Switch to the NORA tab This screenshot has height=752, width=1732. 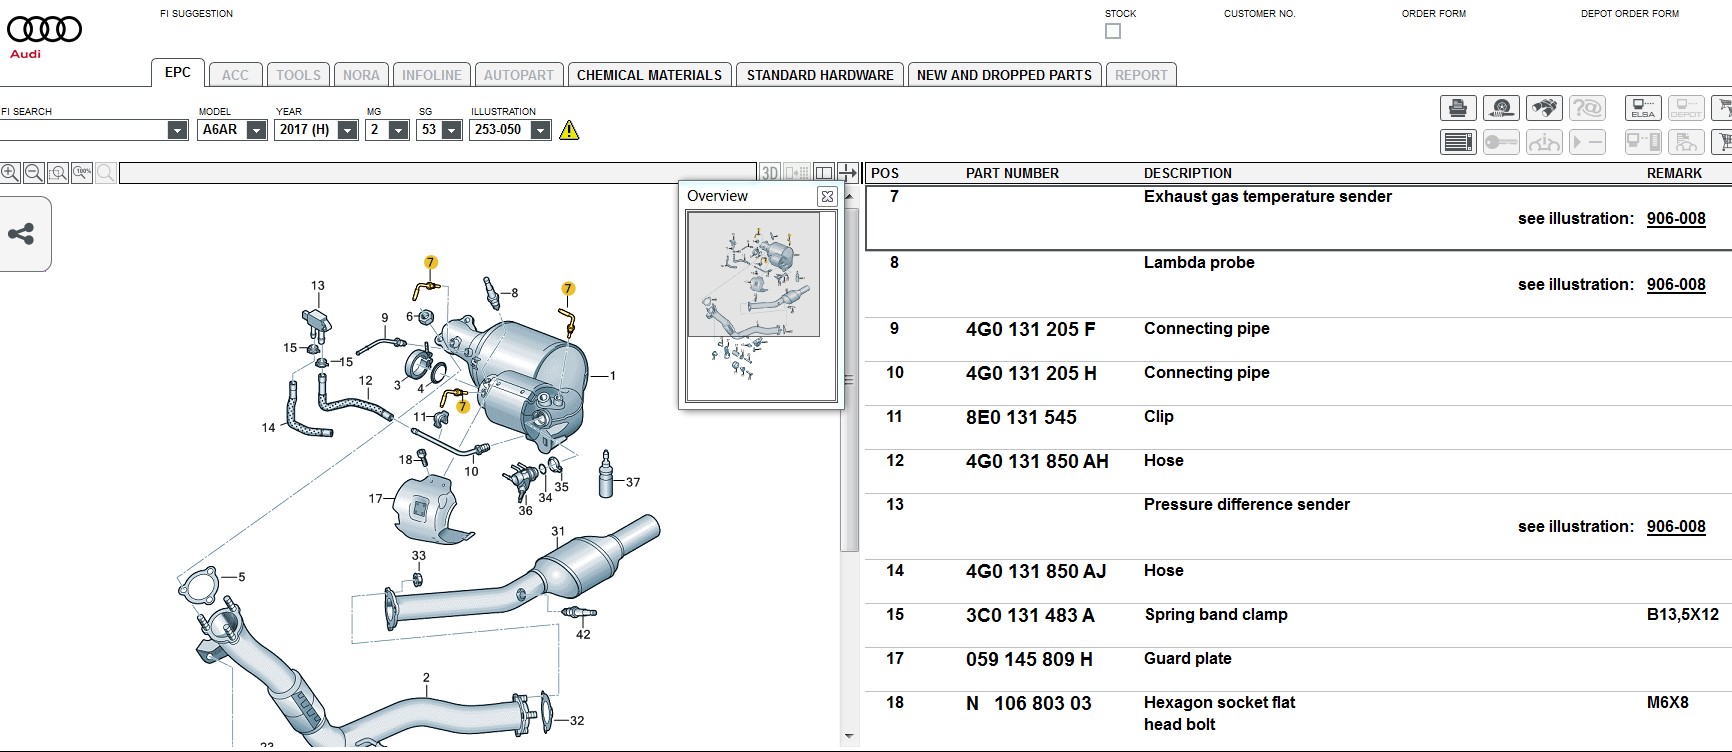click(x=361, y=75)
